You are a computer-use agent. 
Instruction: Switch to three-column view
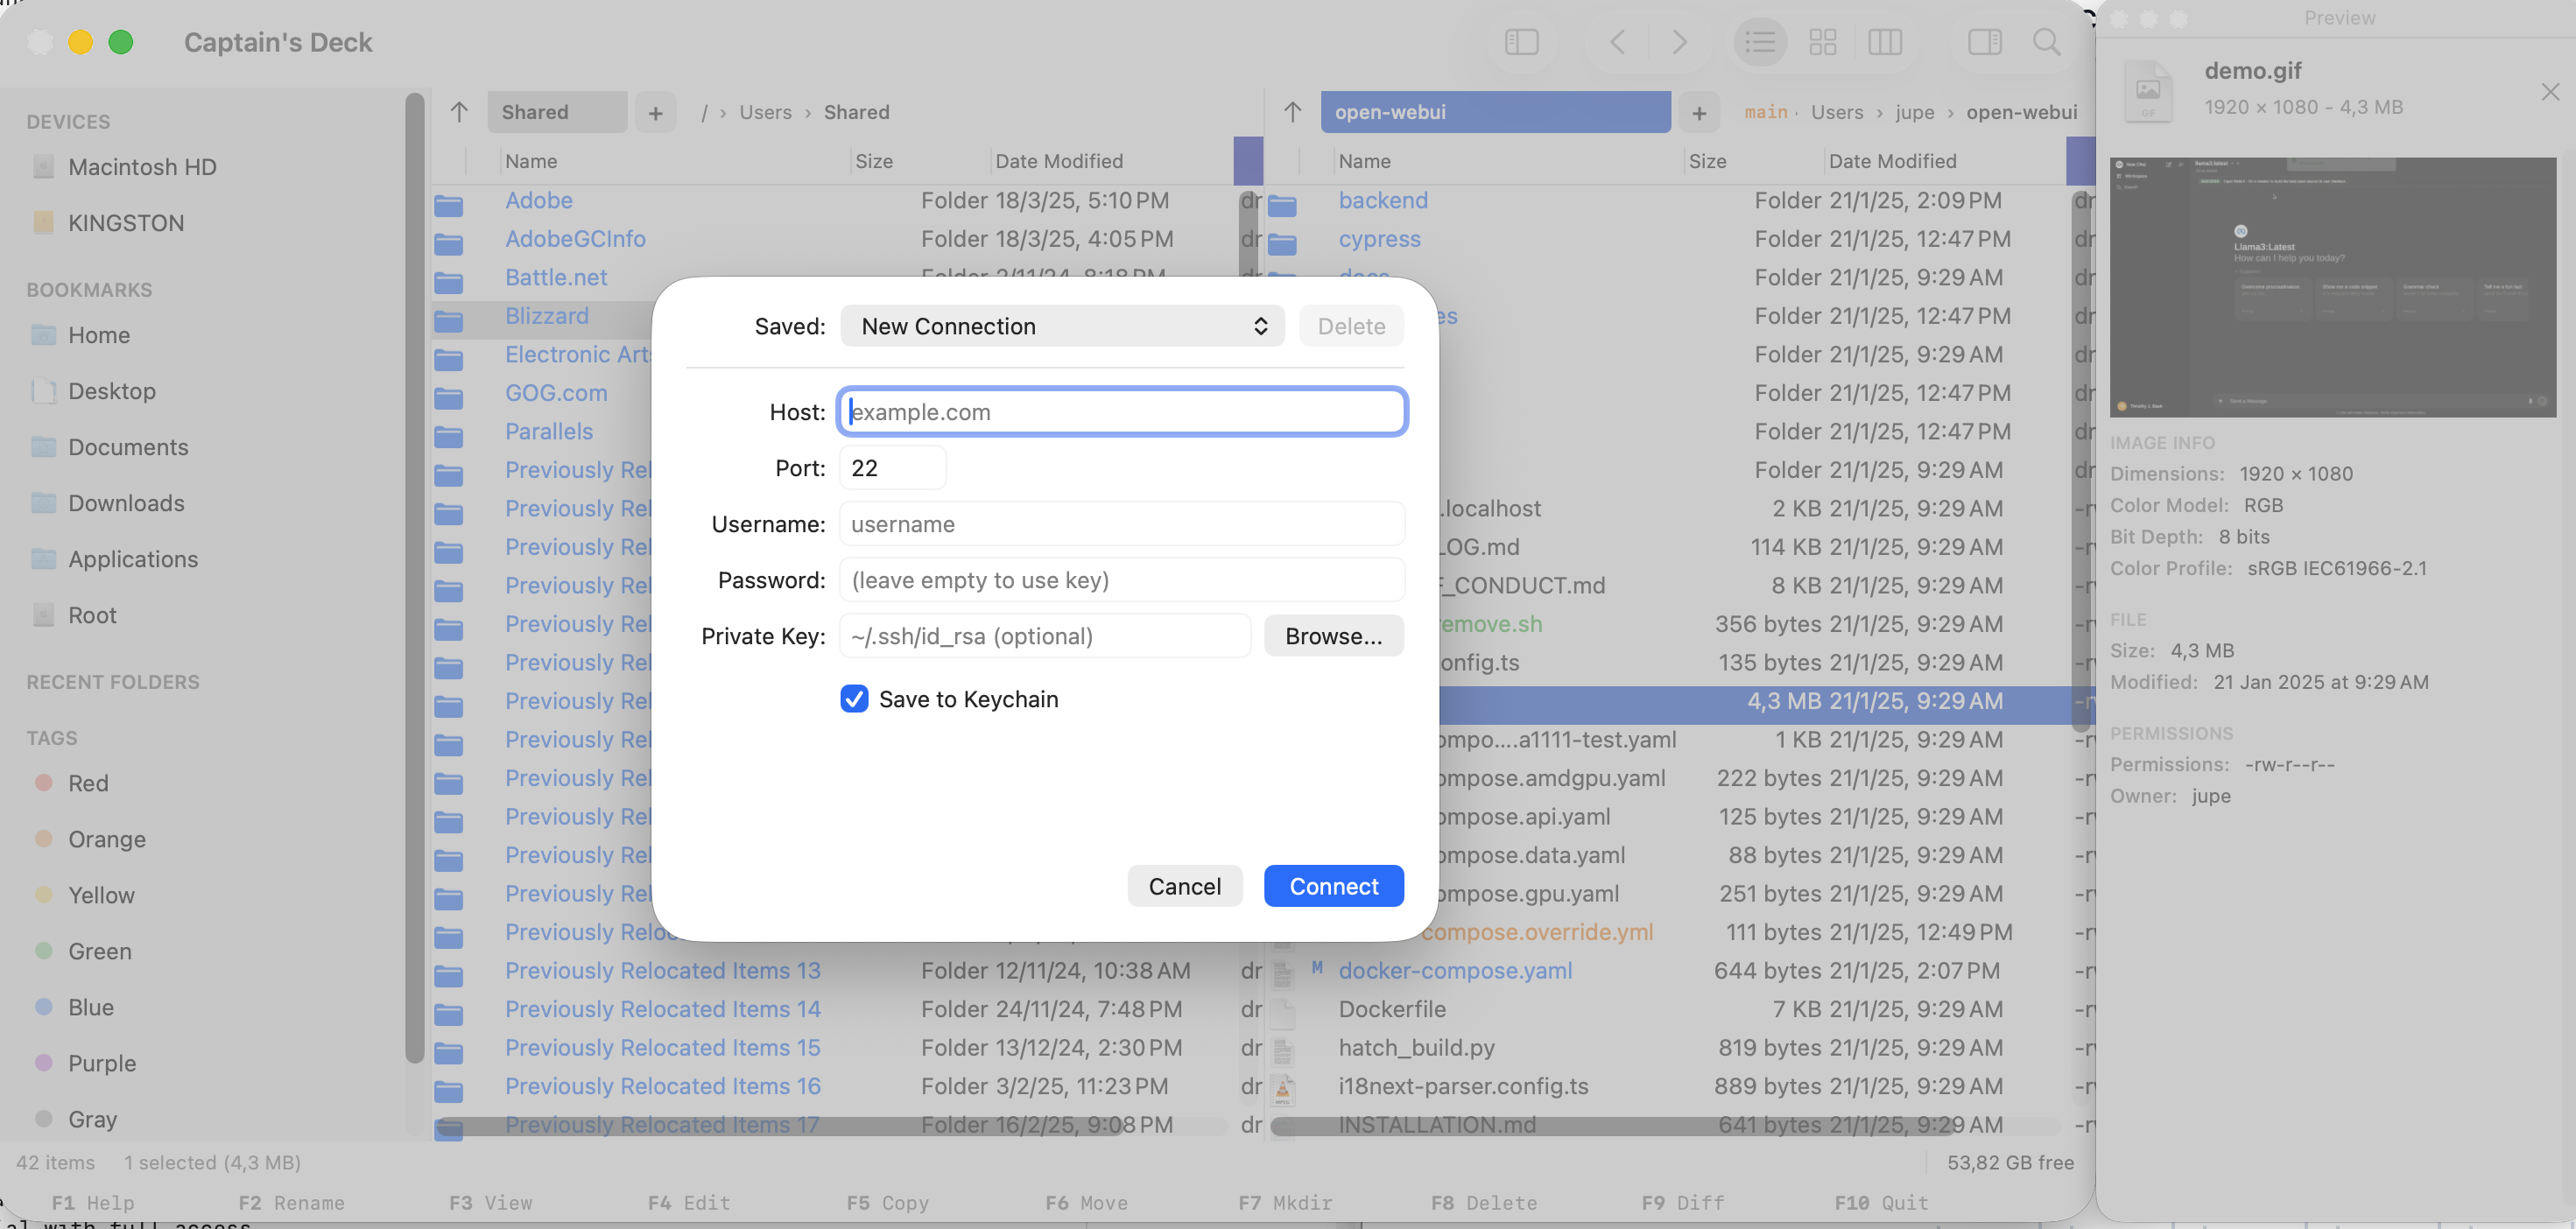[x=1886, y=42]
